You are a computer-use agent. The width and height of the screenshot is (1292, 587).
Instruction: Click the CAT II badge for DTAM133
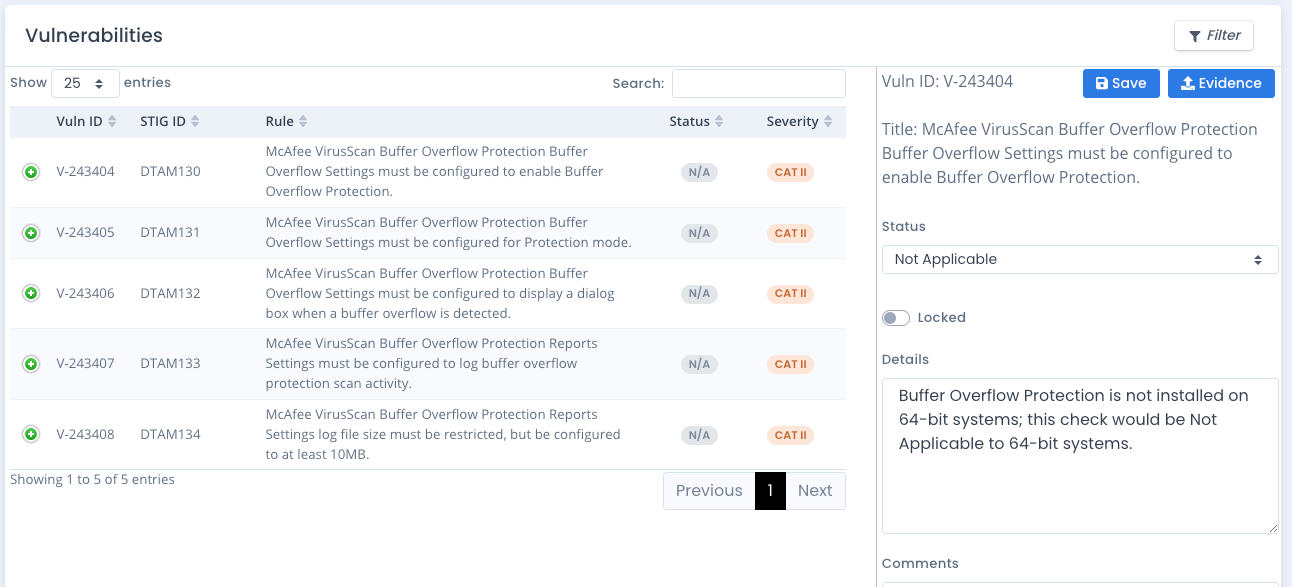coord(790,364)
